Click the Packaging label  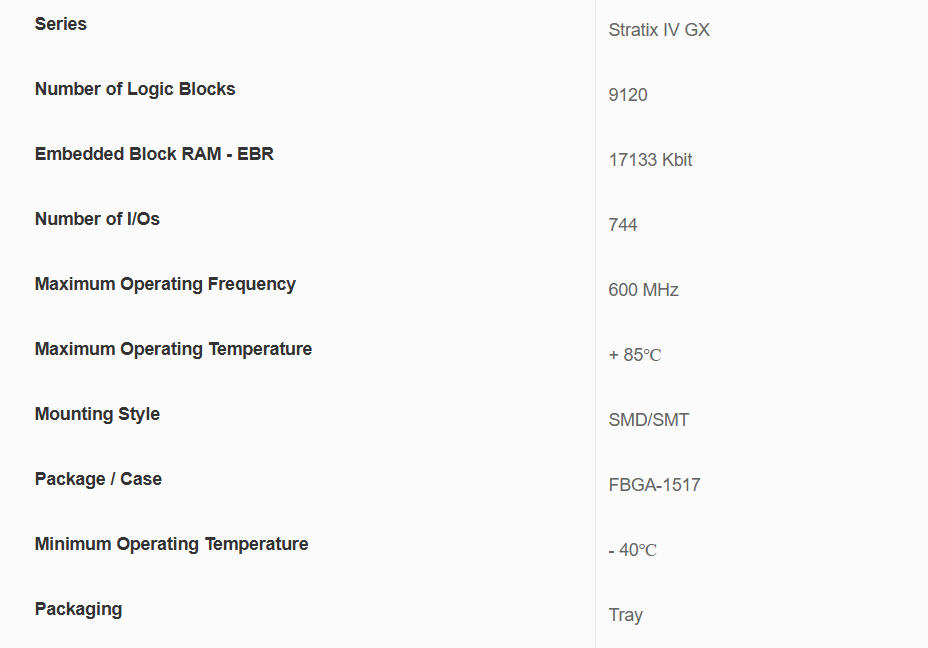[x=78, y=609]
